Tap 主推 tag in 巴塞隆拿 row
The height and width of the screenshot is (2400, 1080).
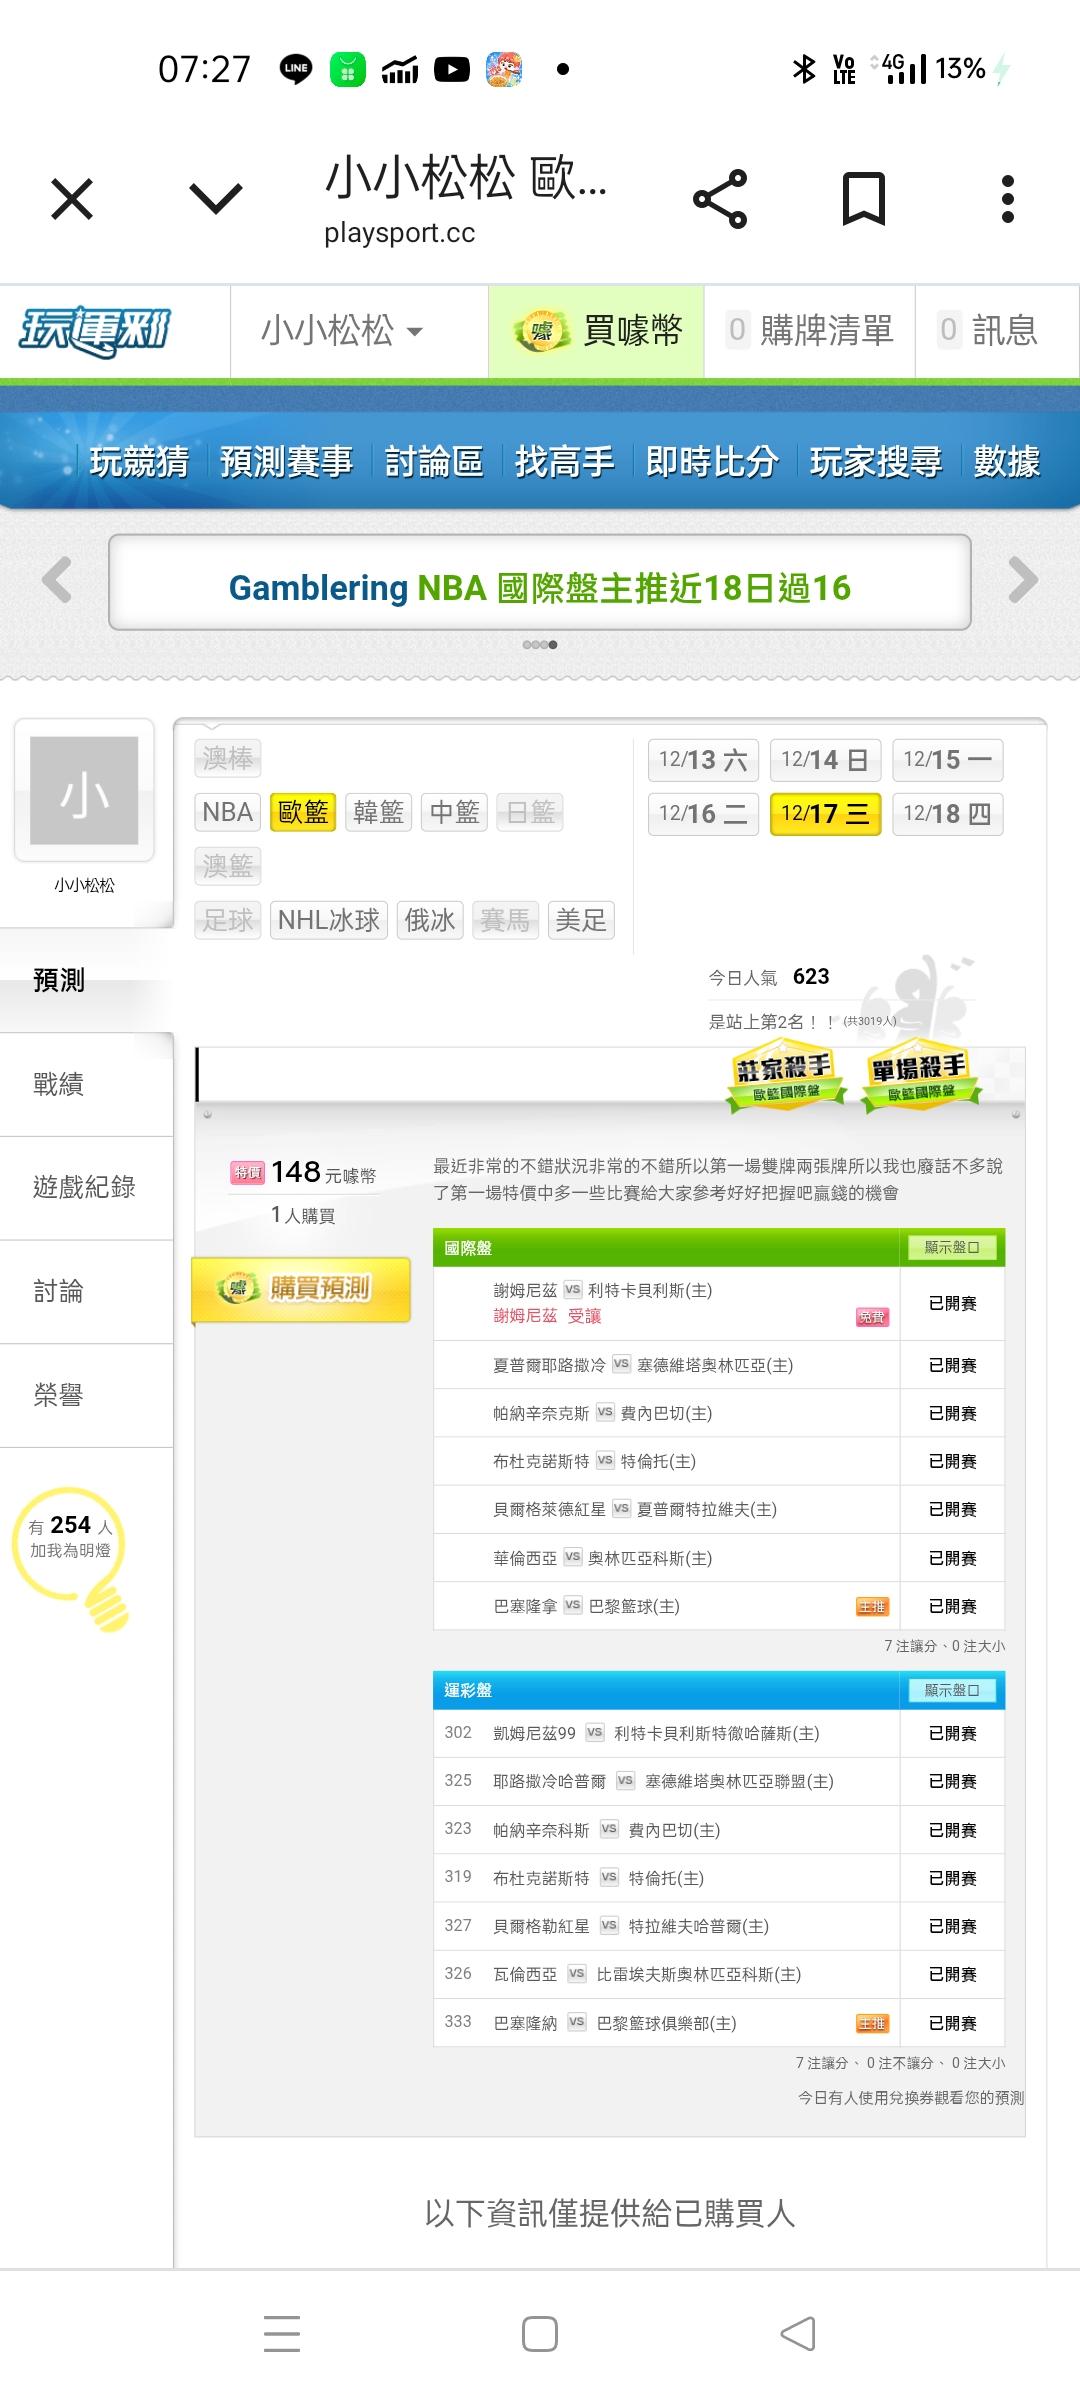[872, 1607]
